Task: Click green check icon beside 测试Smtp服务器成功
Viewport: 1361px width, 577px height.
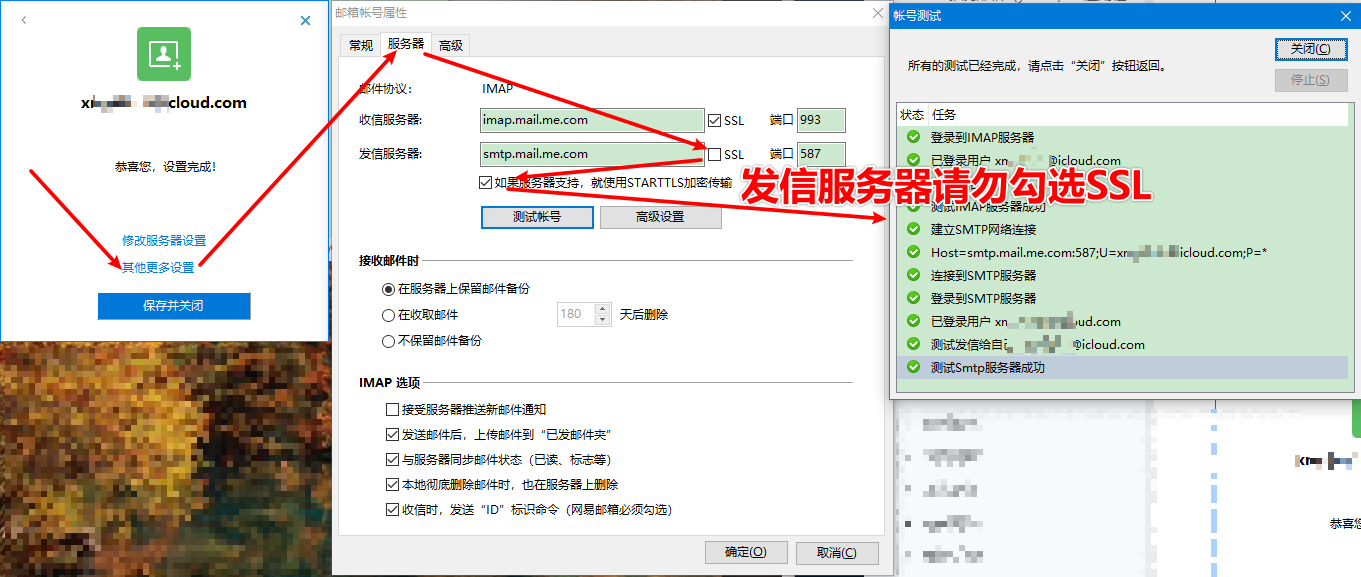Action: (x=912, y=367)
